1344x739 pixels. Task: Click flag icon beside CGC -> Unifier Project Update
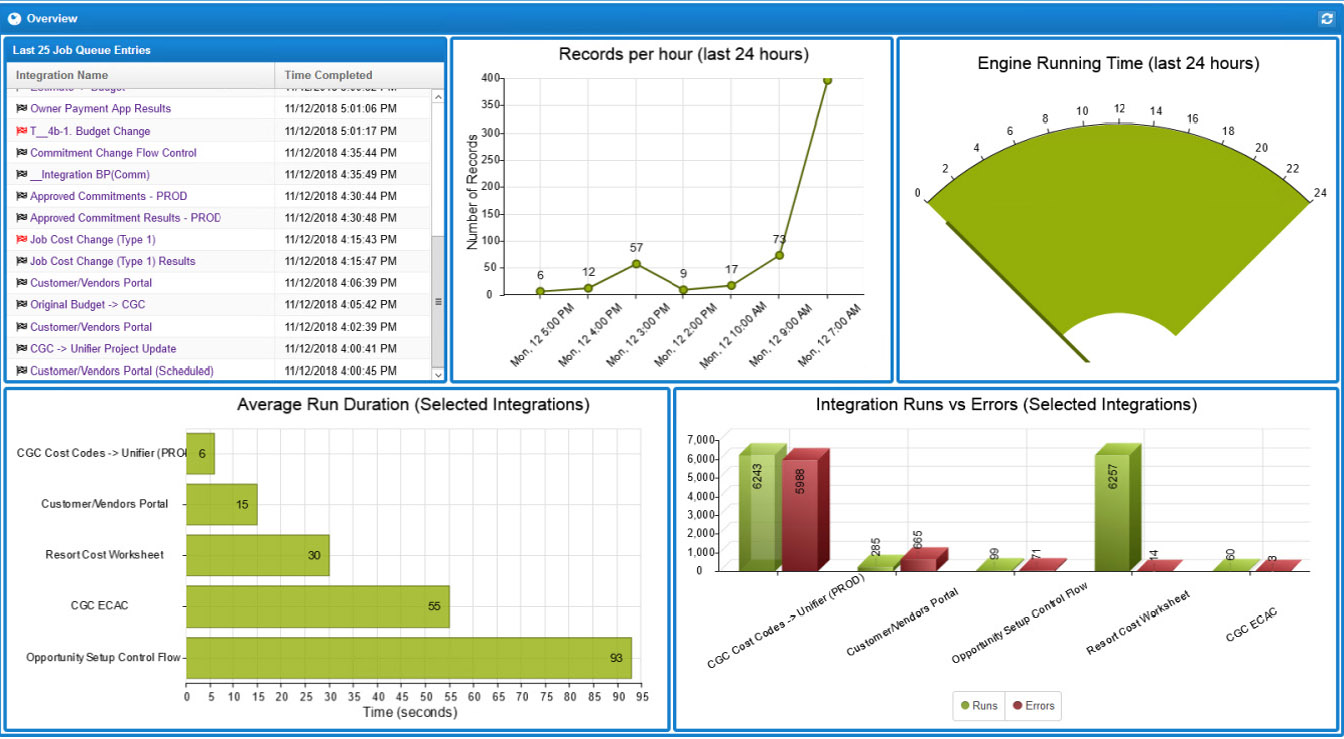[21, 349]
